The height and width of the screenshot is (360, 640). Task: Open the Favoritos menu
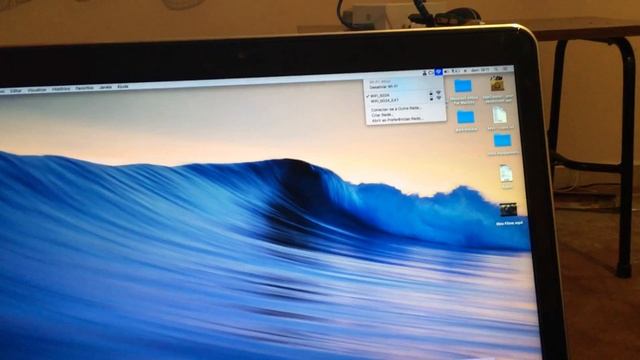click(84, 88)
